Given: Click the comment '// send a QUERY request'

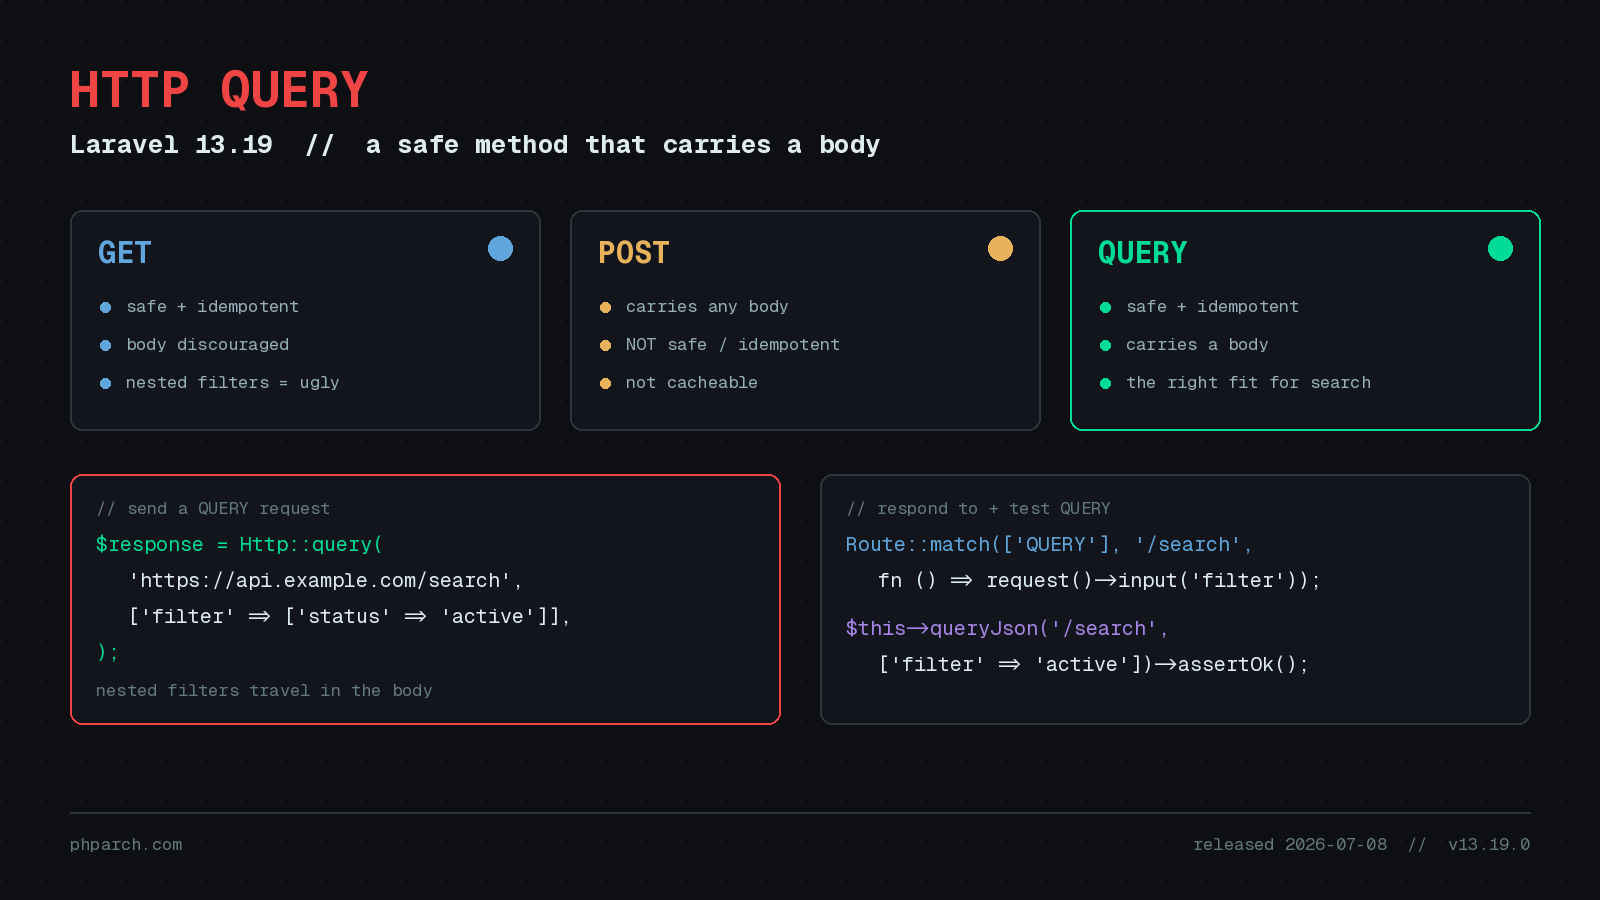Looking at the screenshot, I should click(213, 509).
